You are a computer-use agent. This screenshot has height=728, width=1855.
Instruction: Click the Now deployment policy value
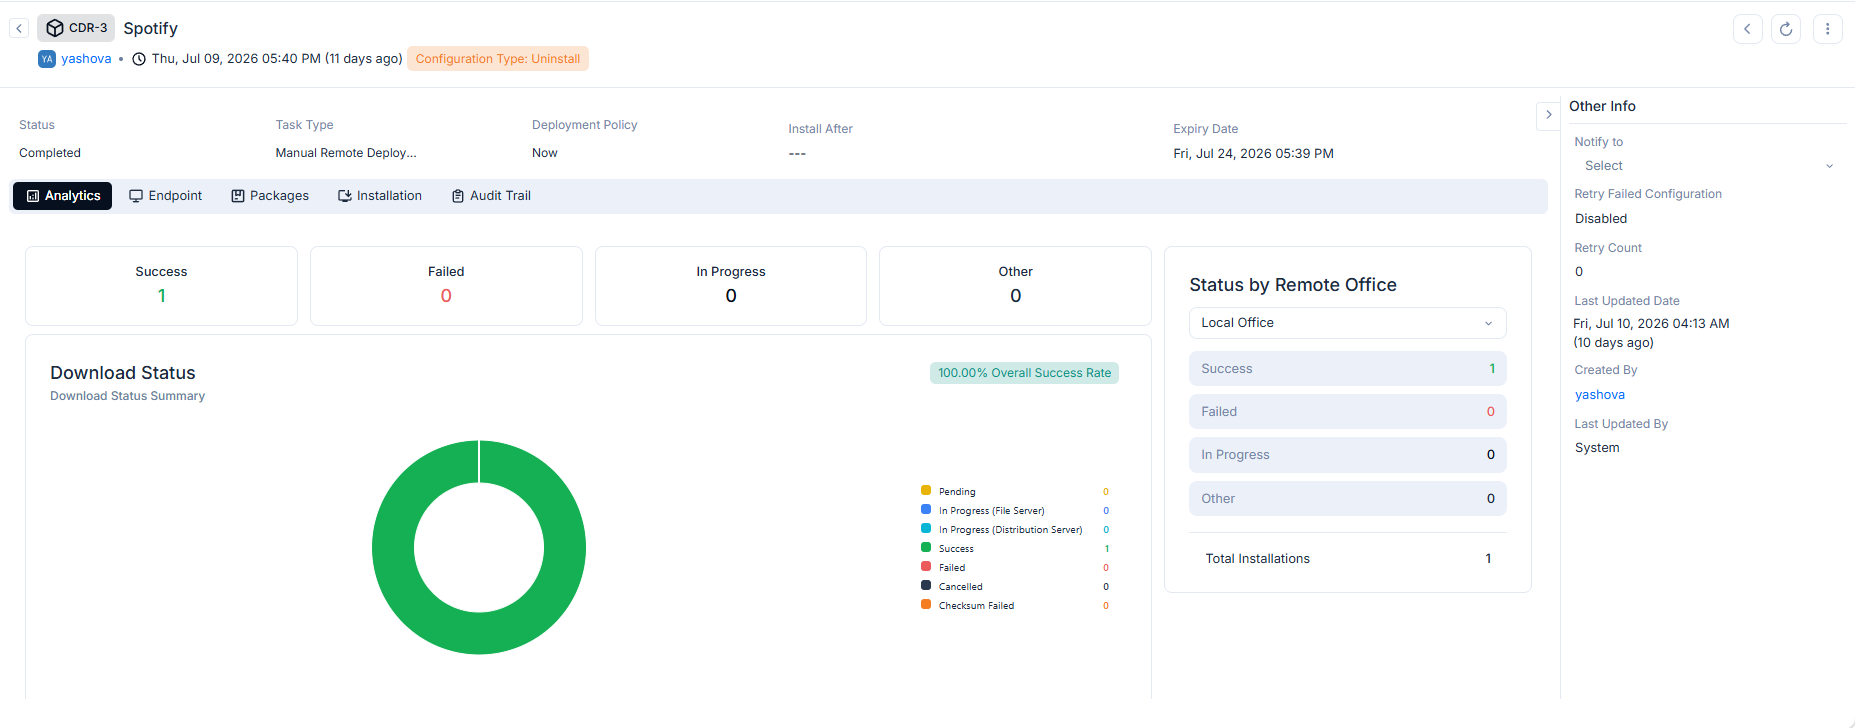pyautogui.click(x=545, y=153)
